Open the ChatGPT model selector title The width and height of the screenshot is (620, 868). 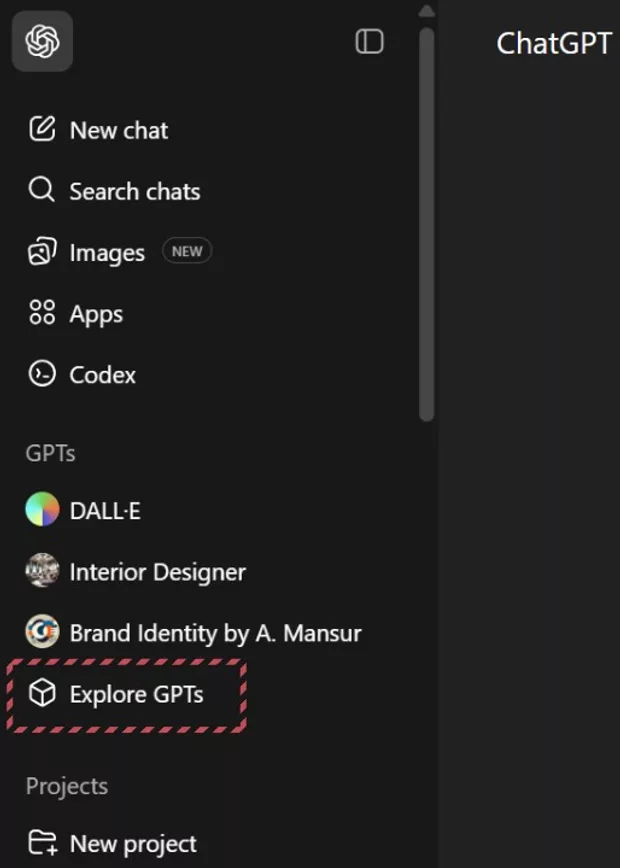[x=553, y=43]
